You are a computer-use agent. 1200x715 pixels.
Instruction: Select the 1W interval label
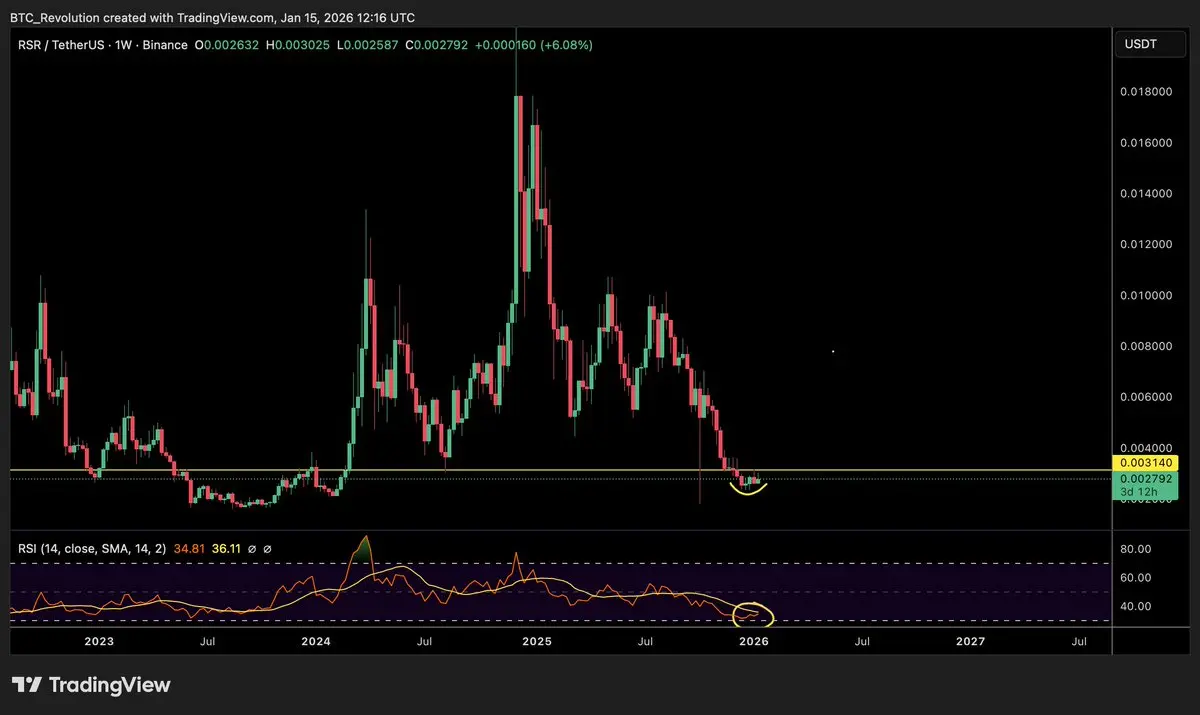tap(124, 45)
